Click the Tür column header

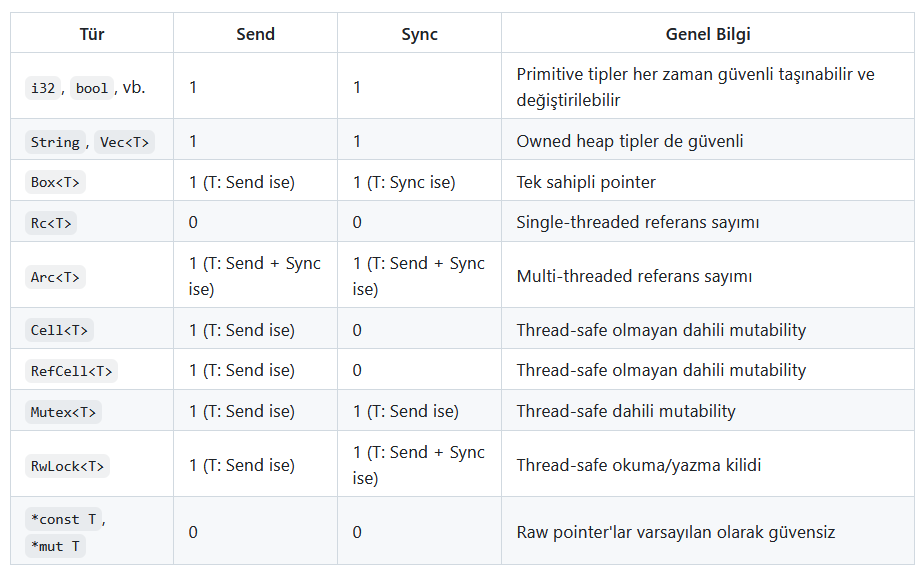92,34
